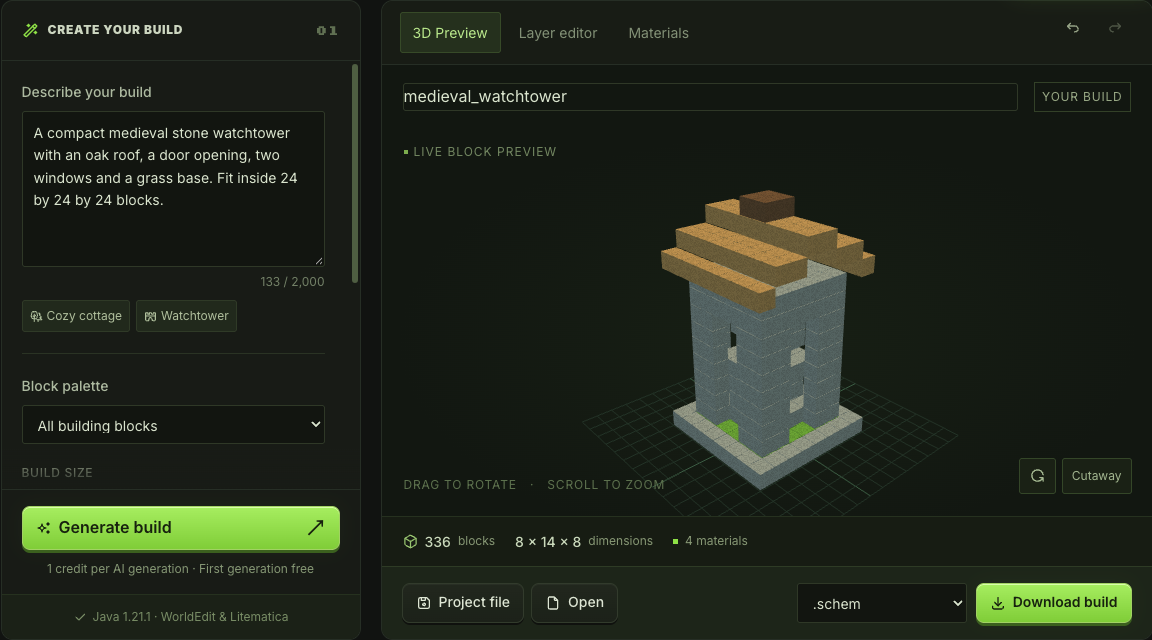Click the Download build button
Viewport: 1152px width, 640px height.
point(1054,603)
